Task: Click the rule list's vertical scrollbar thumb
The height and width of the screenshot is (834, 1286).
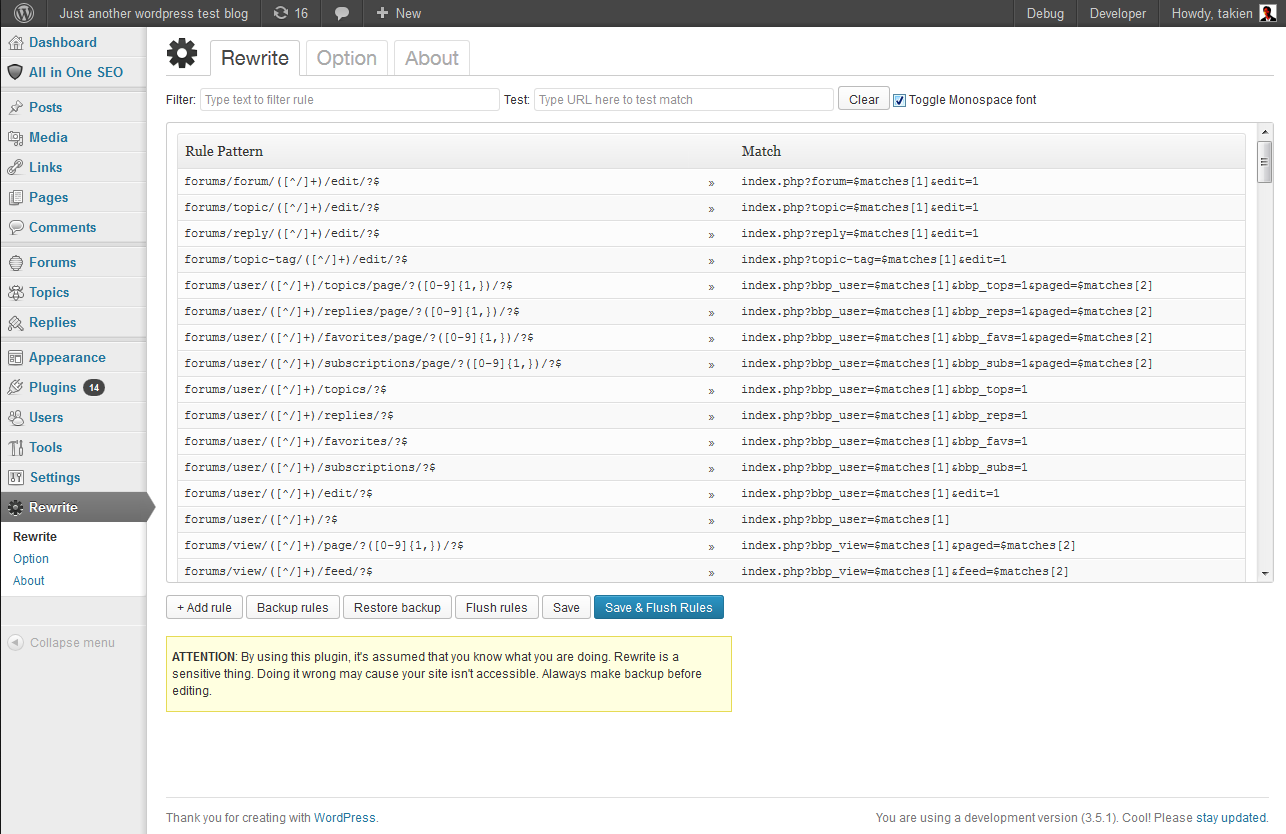Action: point(1265,161)
